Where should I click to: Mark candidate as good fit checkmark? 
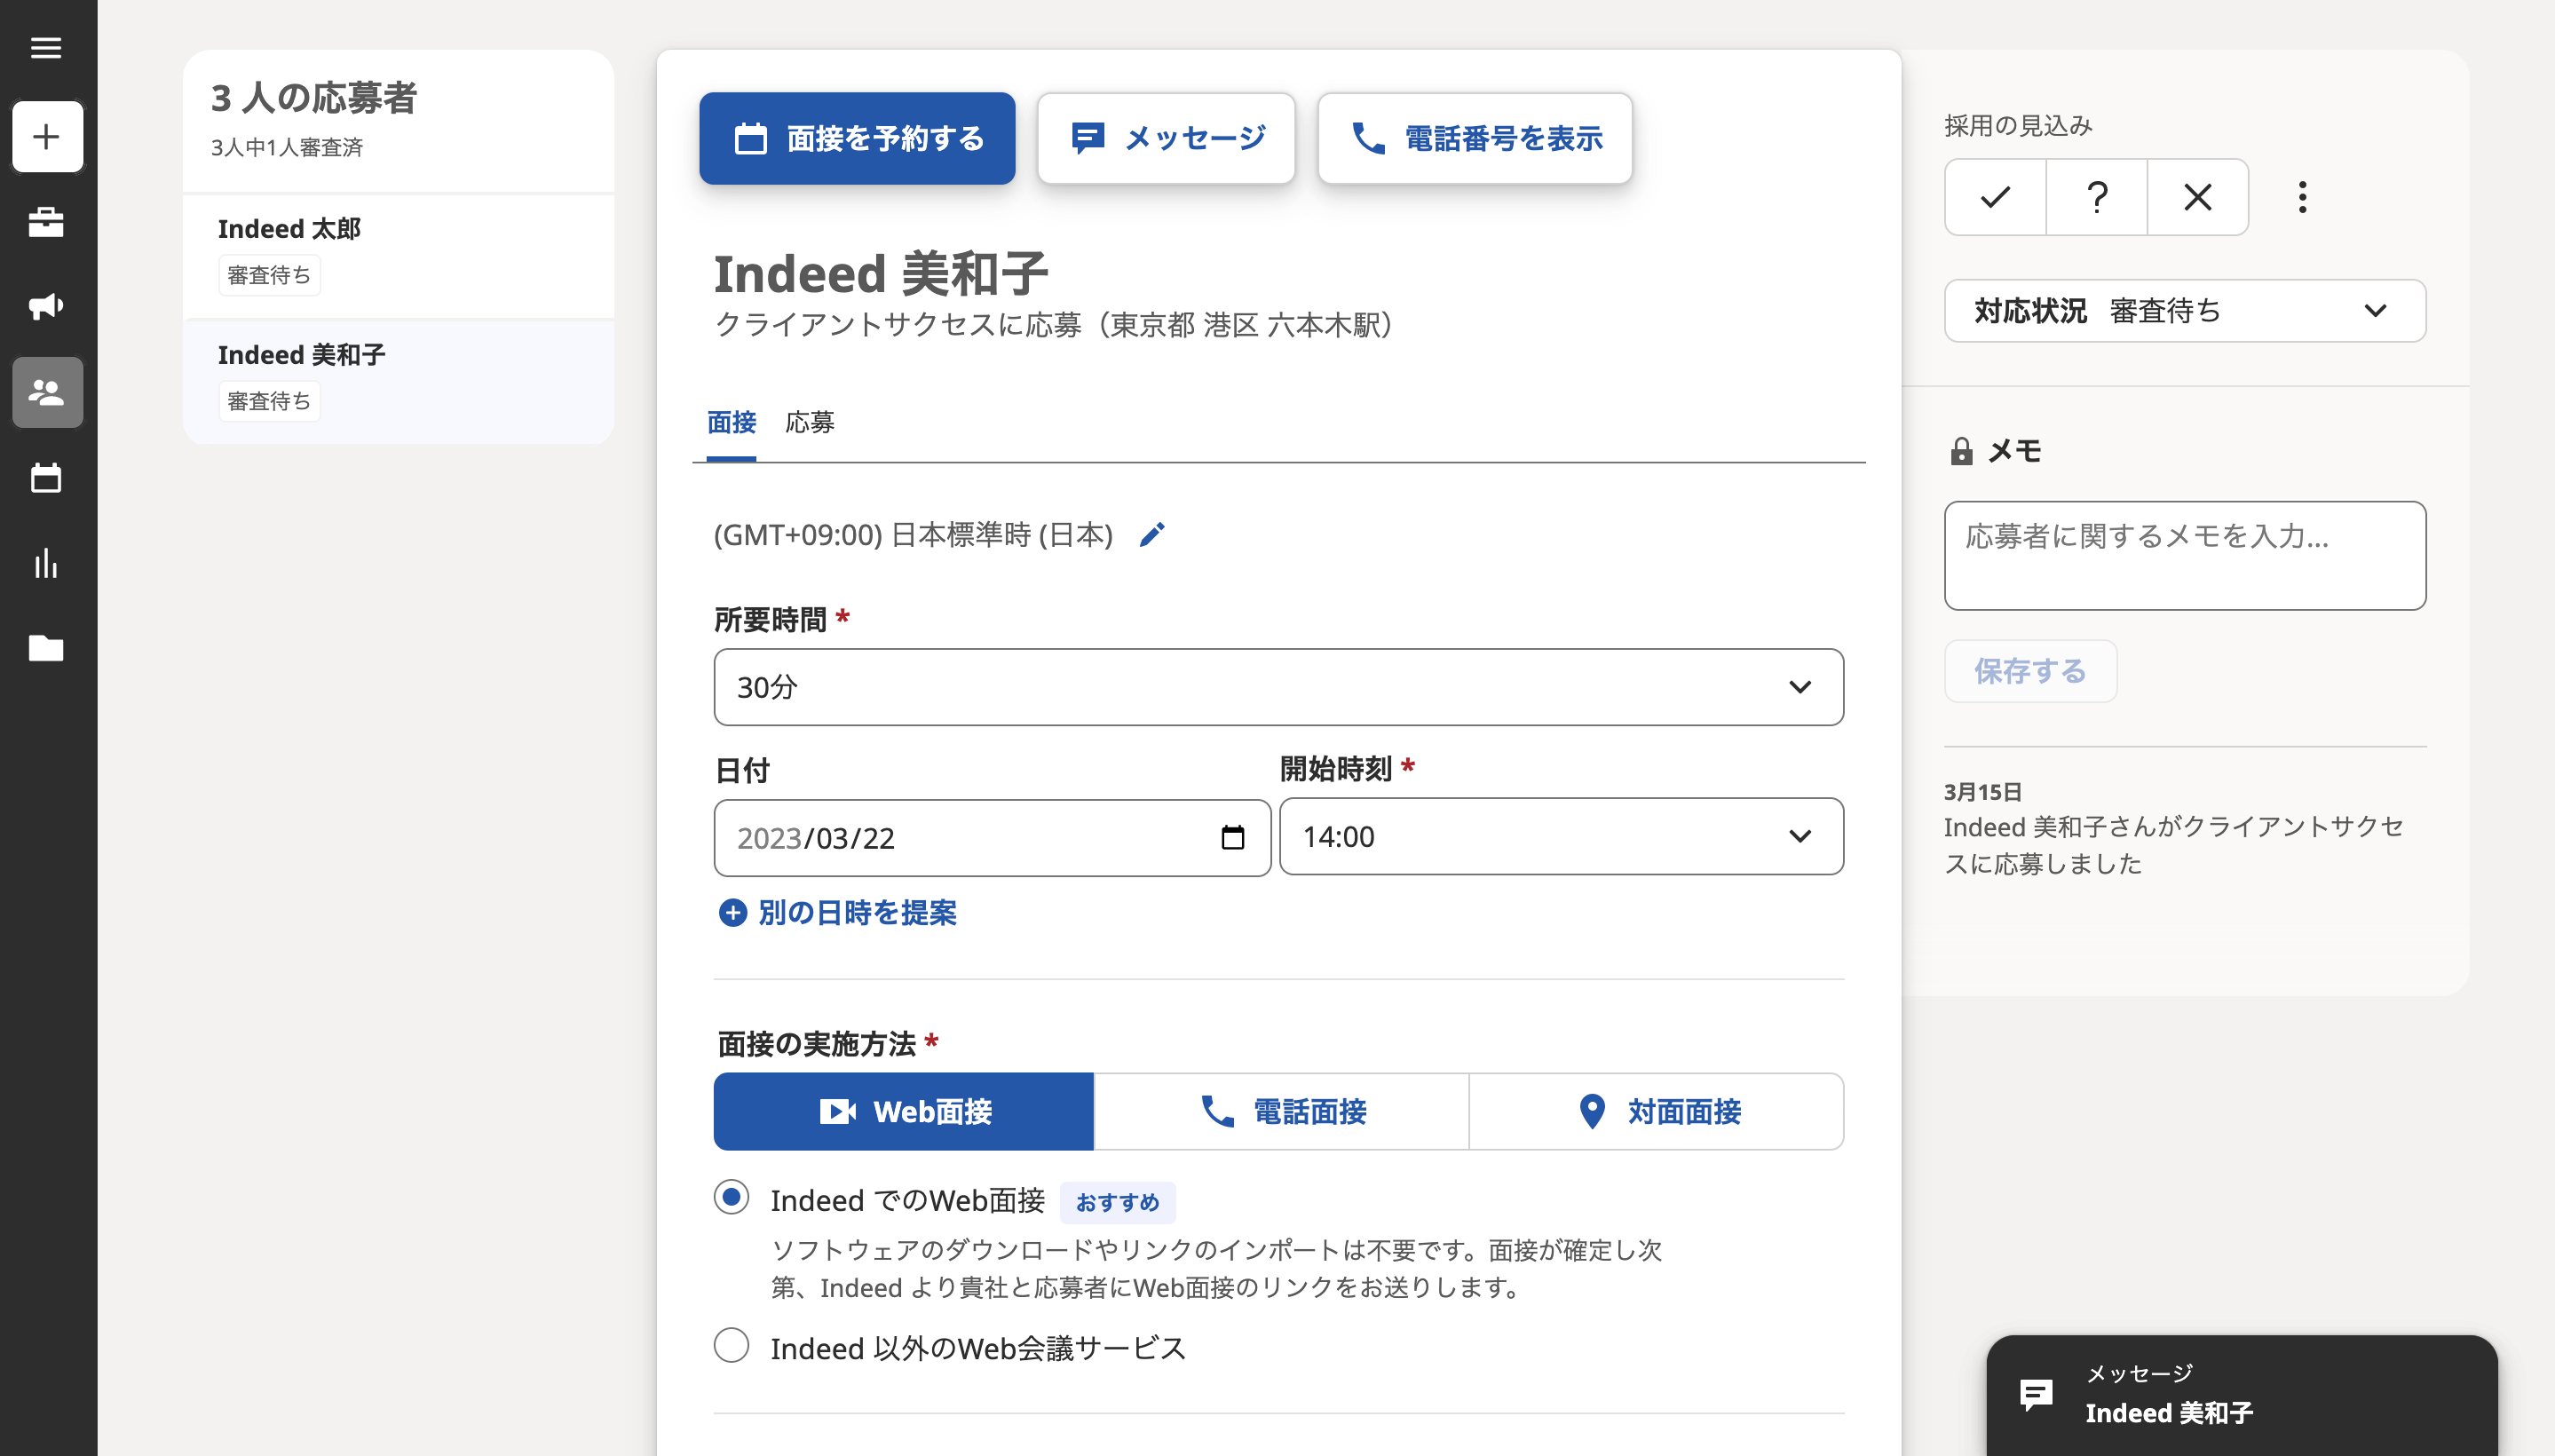[x=1995, y=197]
